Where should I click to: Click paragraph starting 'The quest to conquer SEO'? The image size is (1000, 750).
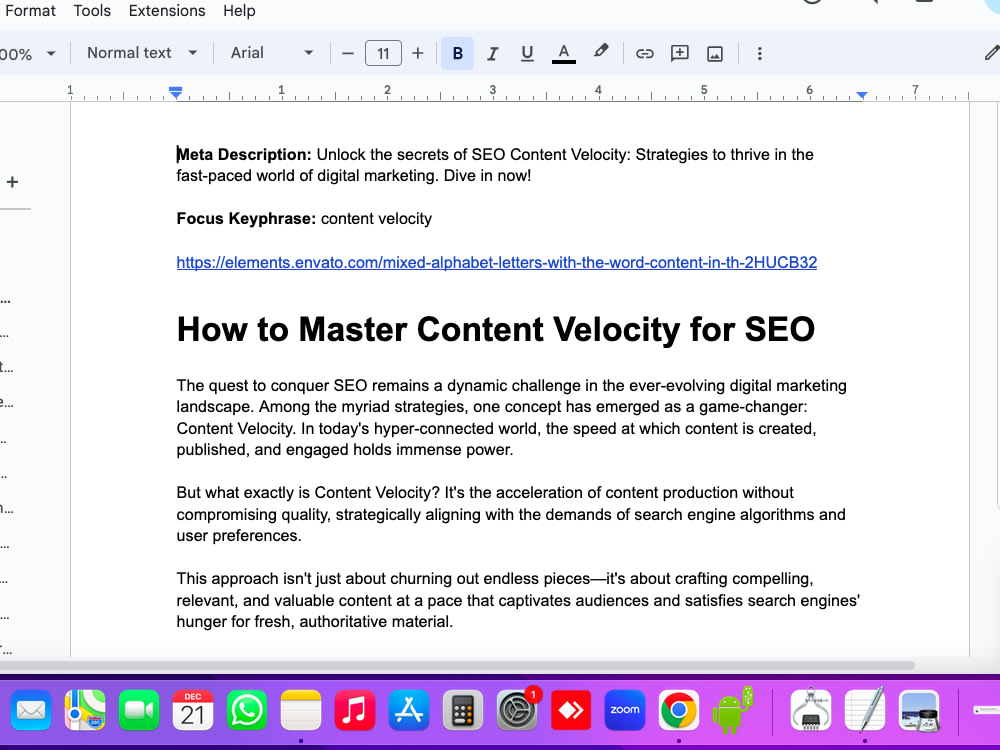click(511, 418)
